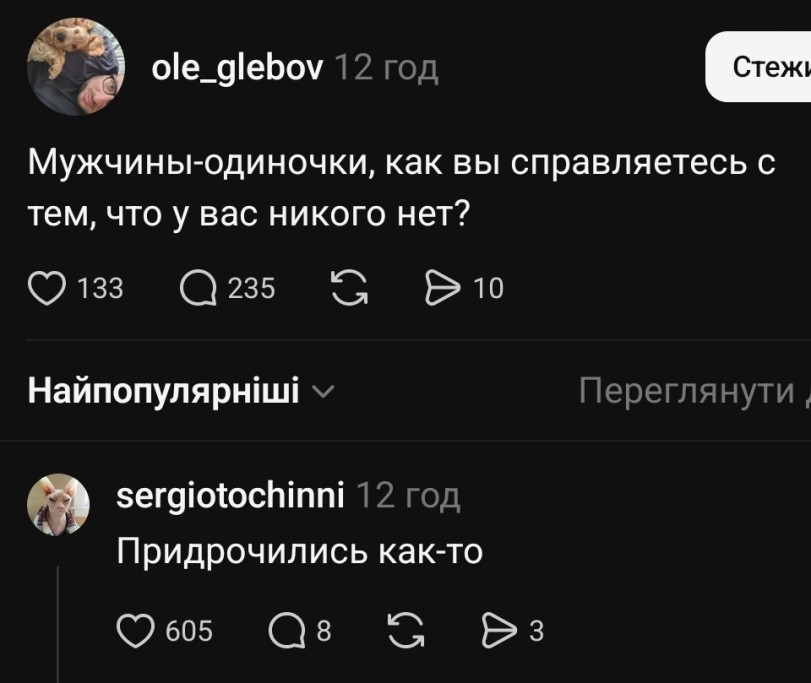Like sergiotochinni's reply
The width and height of the screenshot is (811, 683).
[x=135, y=630]
